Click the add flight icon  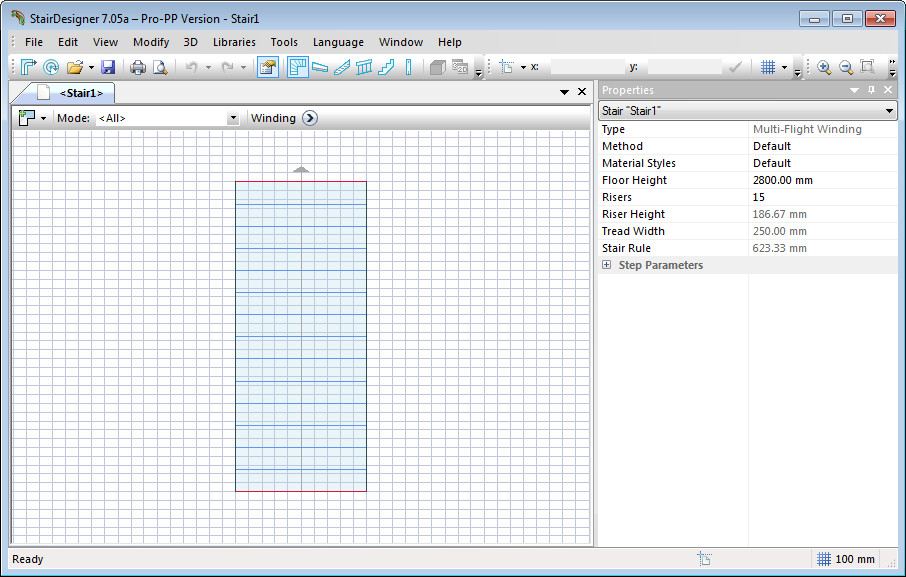click(27, 118)
